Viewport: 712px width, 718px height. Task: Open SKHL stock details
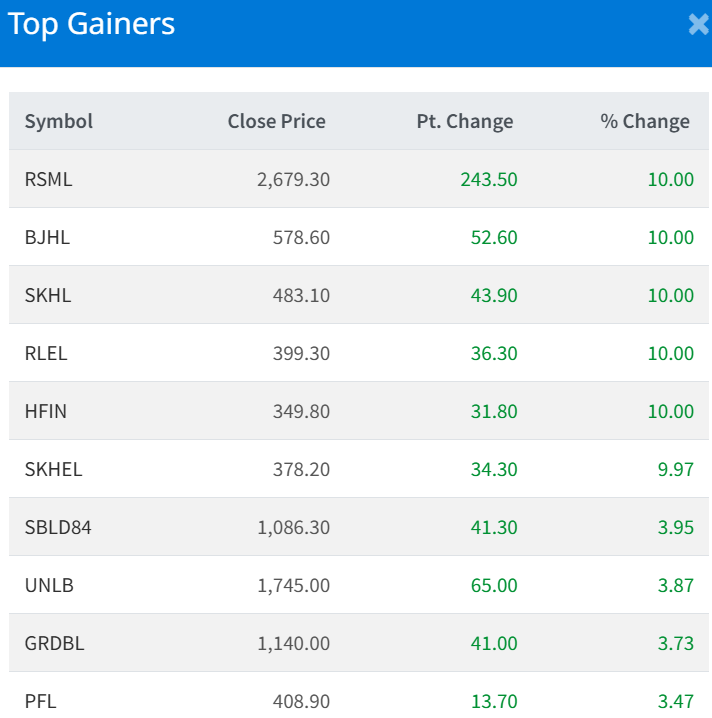[x=48, y=296]
